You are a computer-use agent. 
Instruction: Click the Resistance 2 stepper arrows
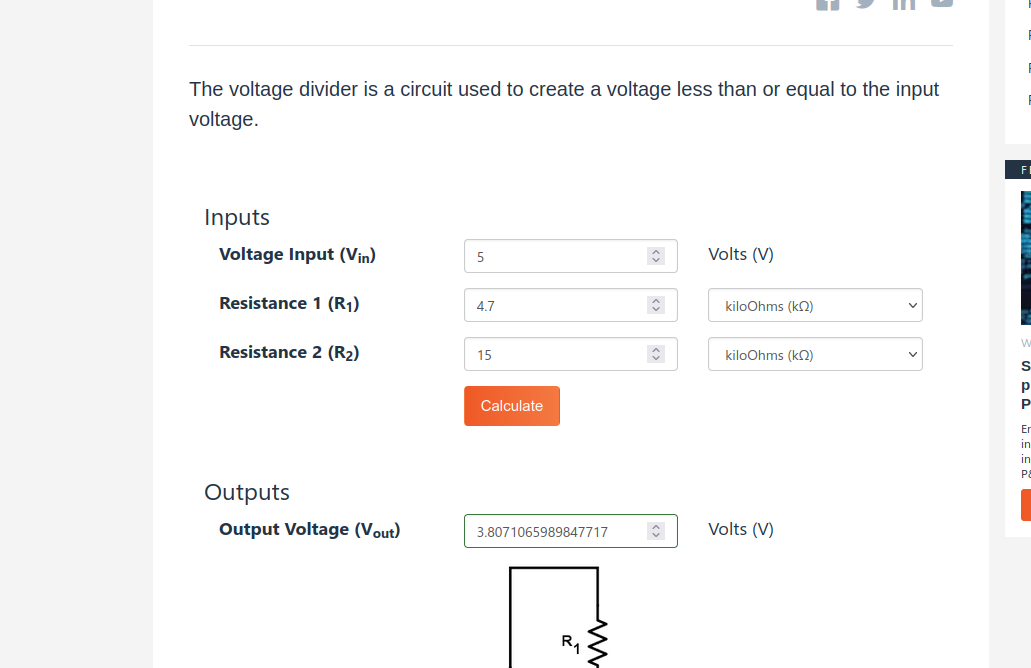click(656, 355)
